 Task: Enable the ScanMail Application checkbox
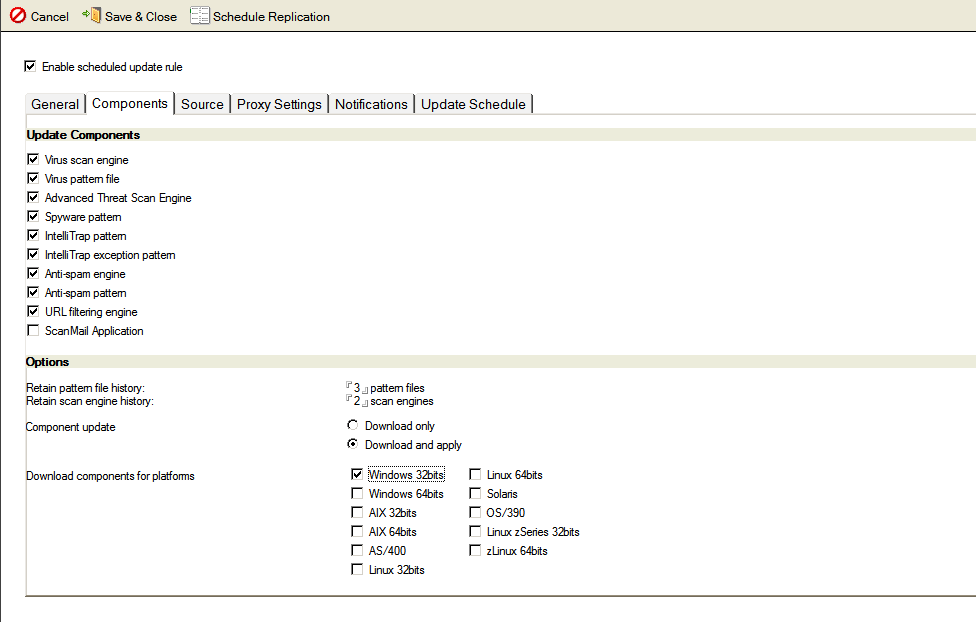tap(34, 331)
